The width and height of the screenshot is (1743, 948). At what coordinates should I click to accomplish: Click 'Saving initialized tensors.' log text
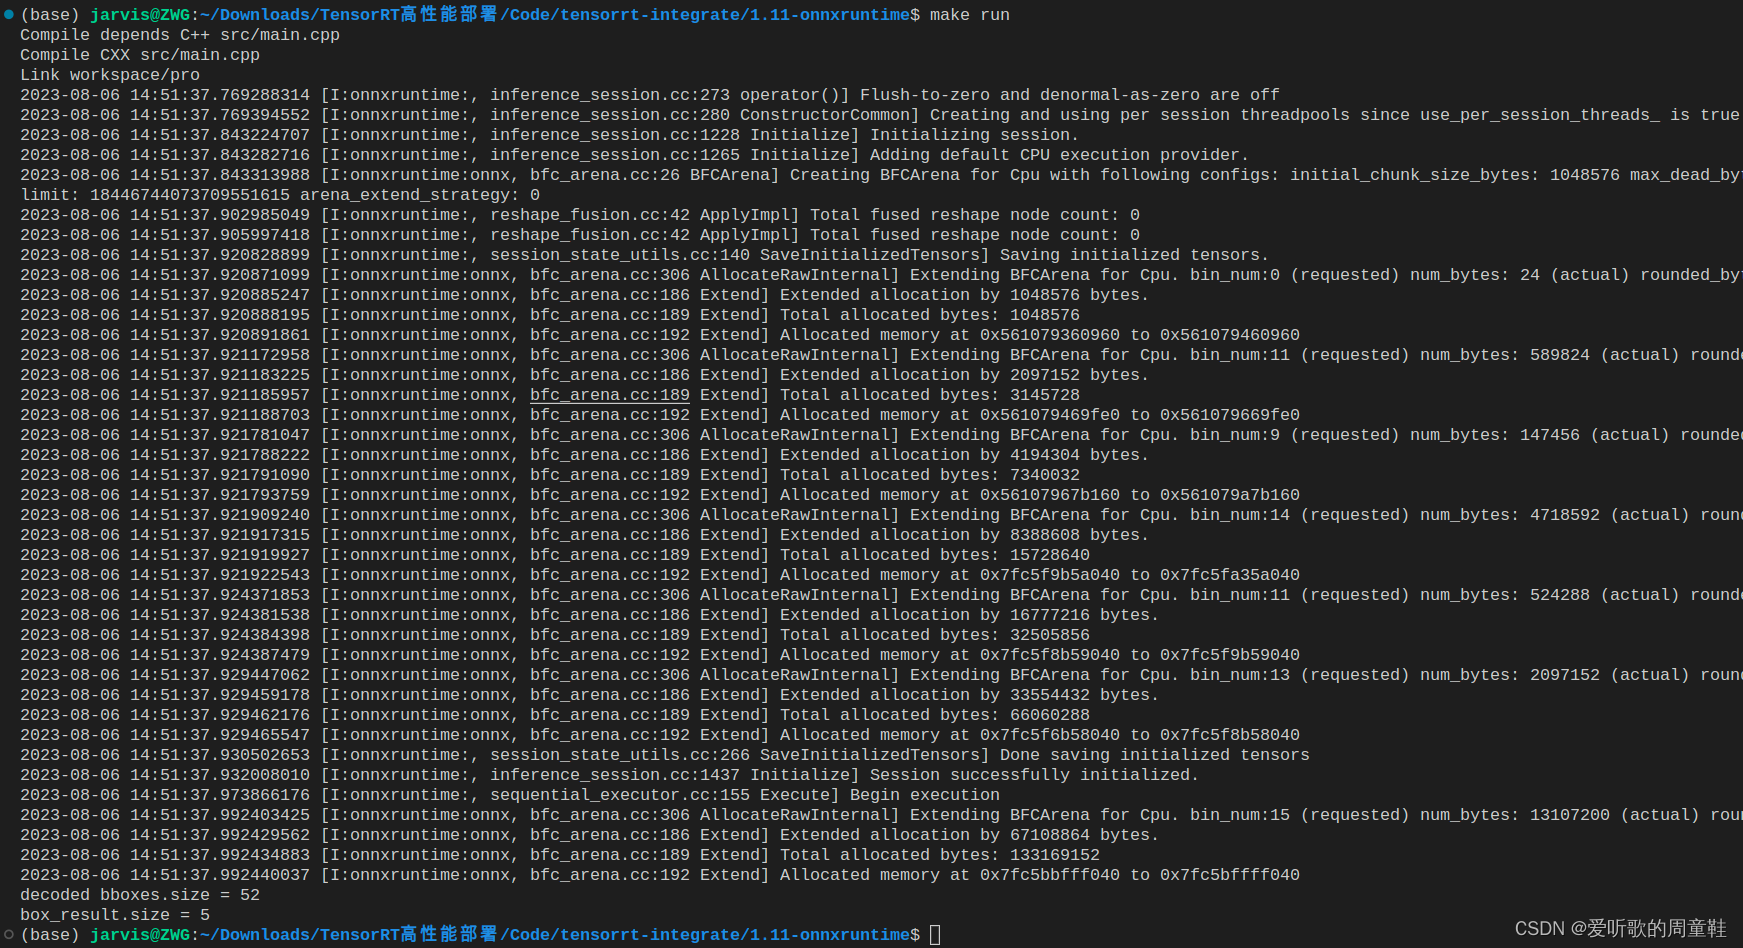(1135, 255)
